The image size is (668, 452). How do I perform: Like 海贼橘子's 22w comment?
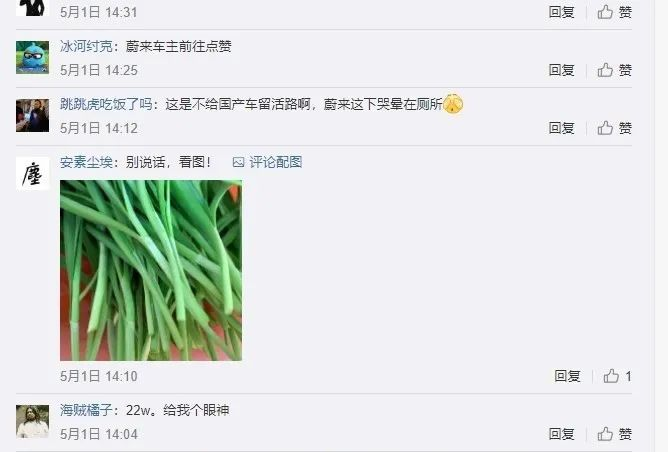click(614, 434)
